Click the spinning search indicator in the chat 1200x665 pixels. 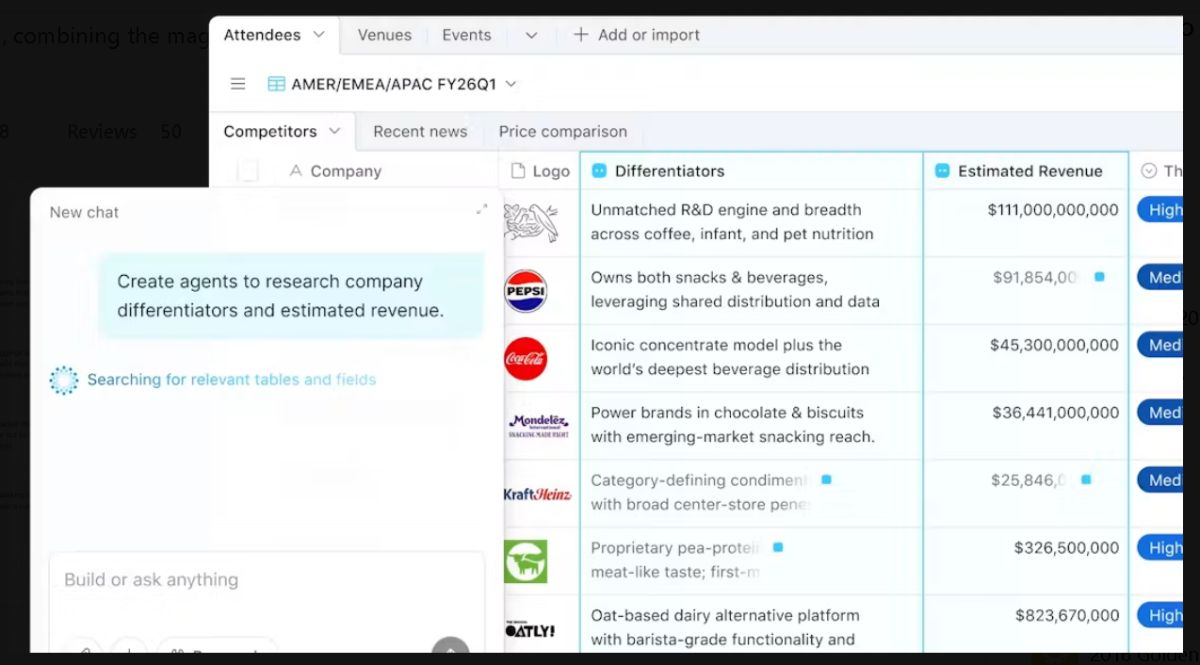64,380
